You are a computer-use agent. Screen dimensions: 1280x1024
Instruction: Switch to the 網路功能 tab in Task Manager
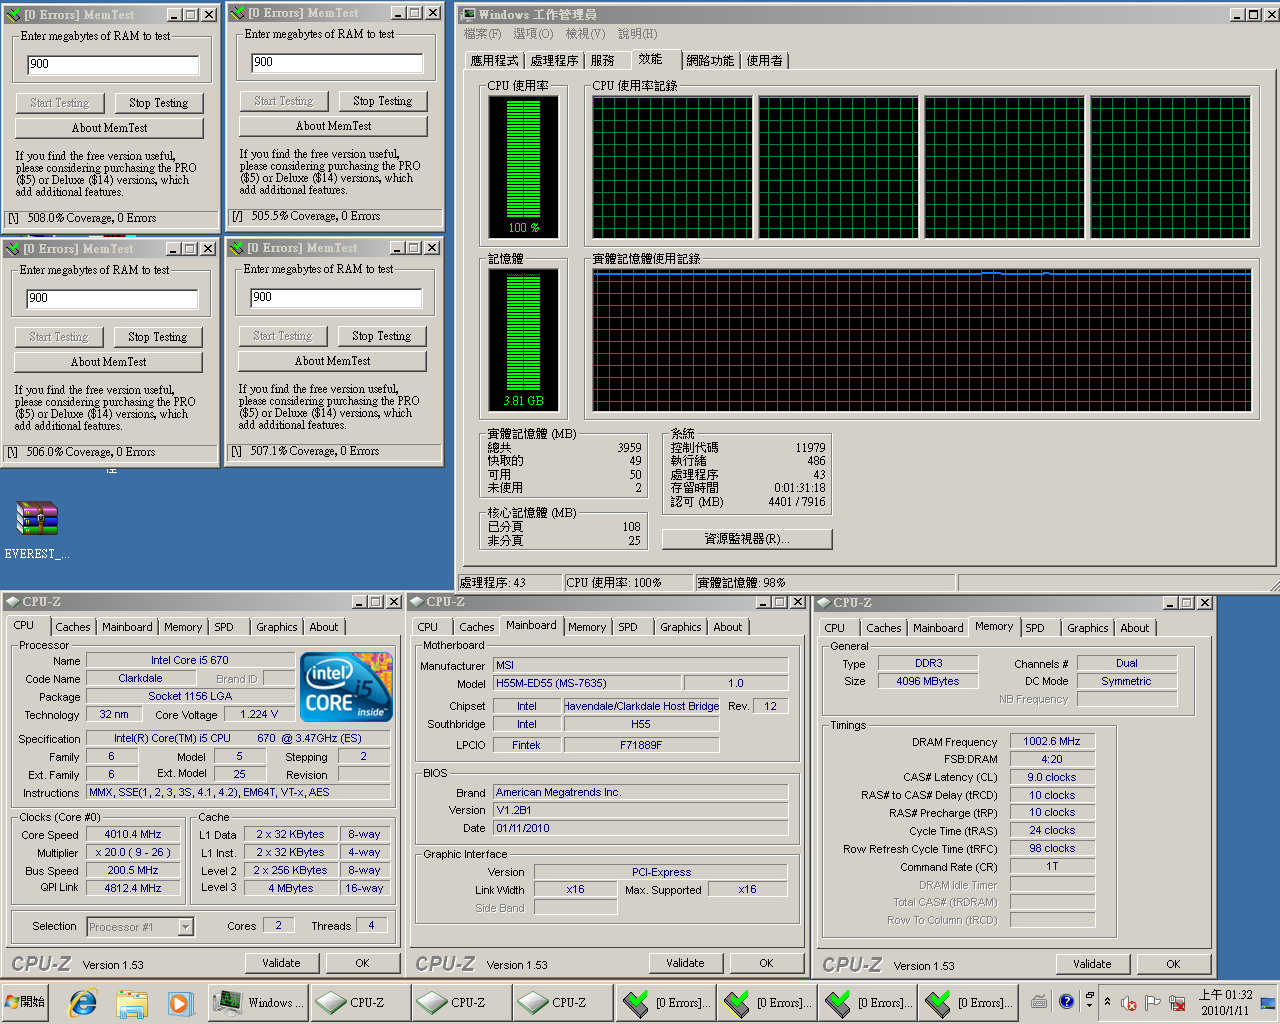(x=710, y=61)
